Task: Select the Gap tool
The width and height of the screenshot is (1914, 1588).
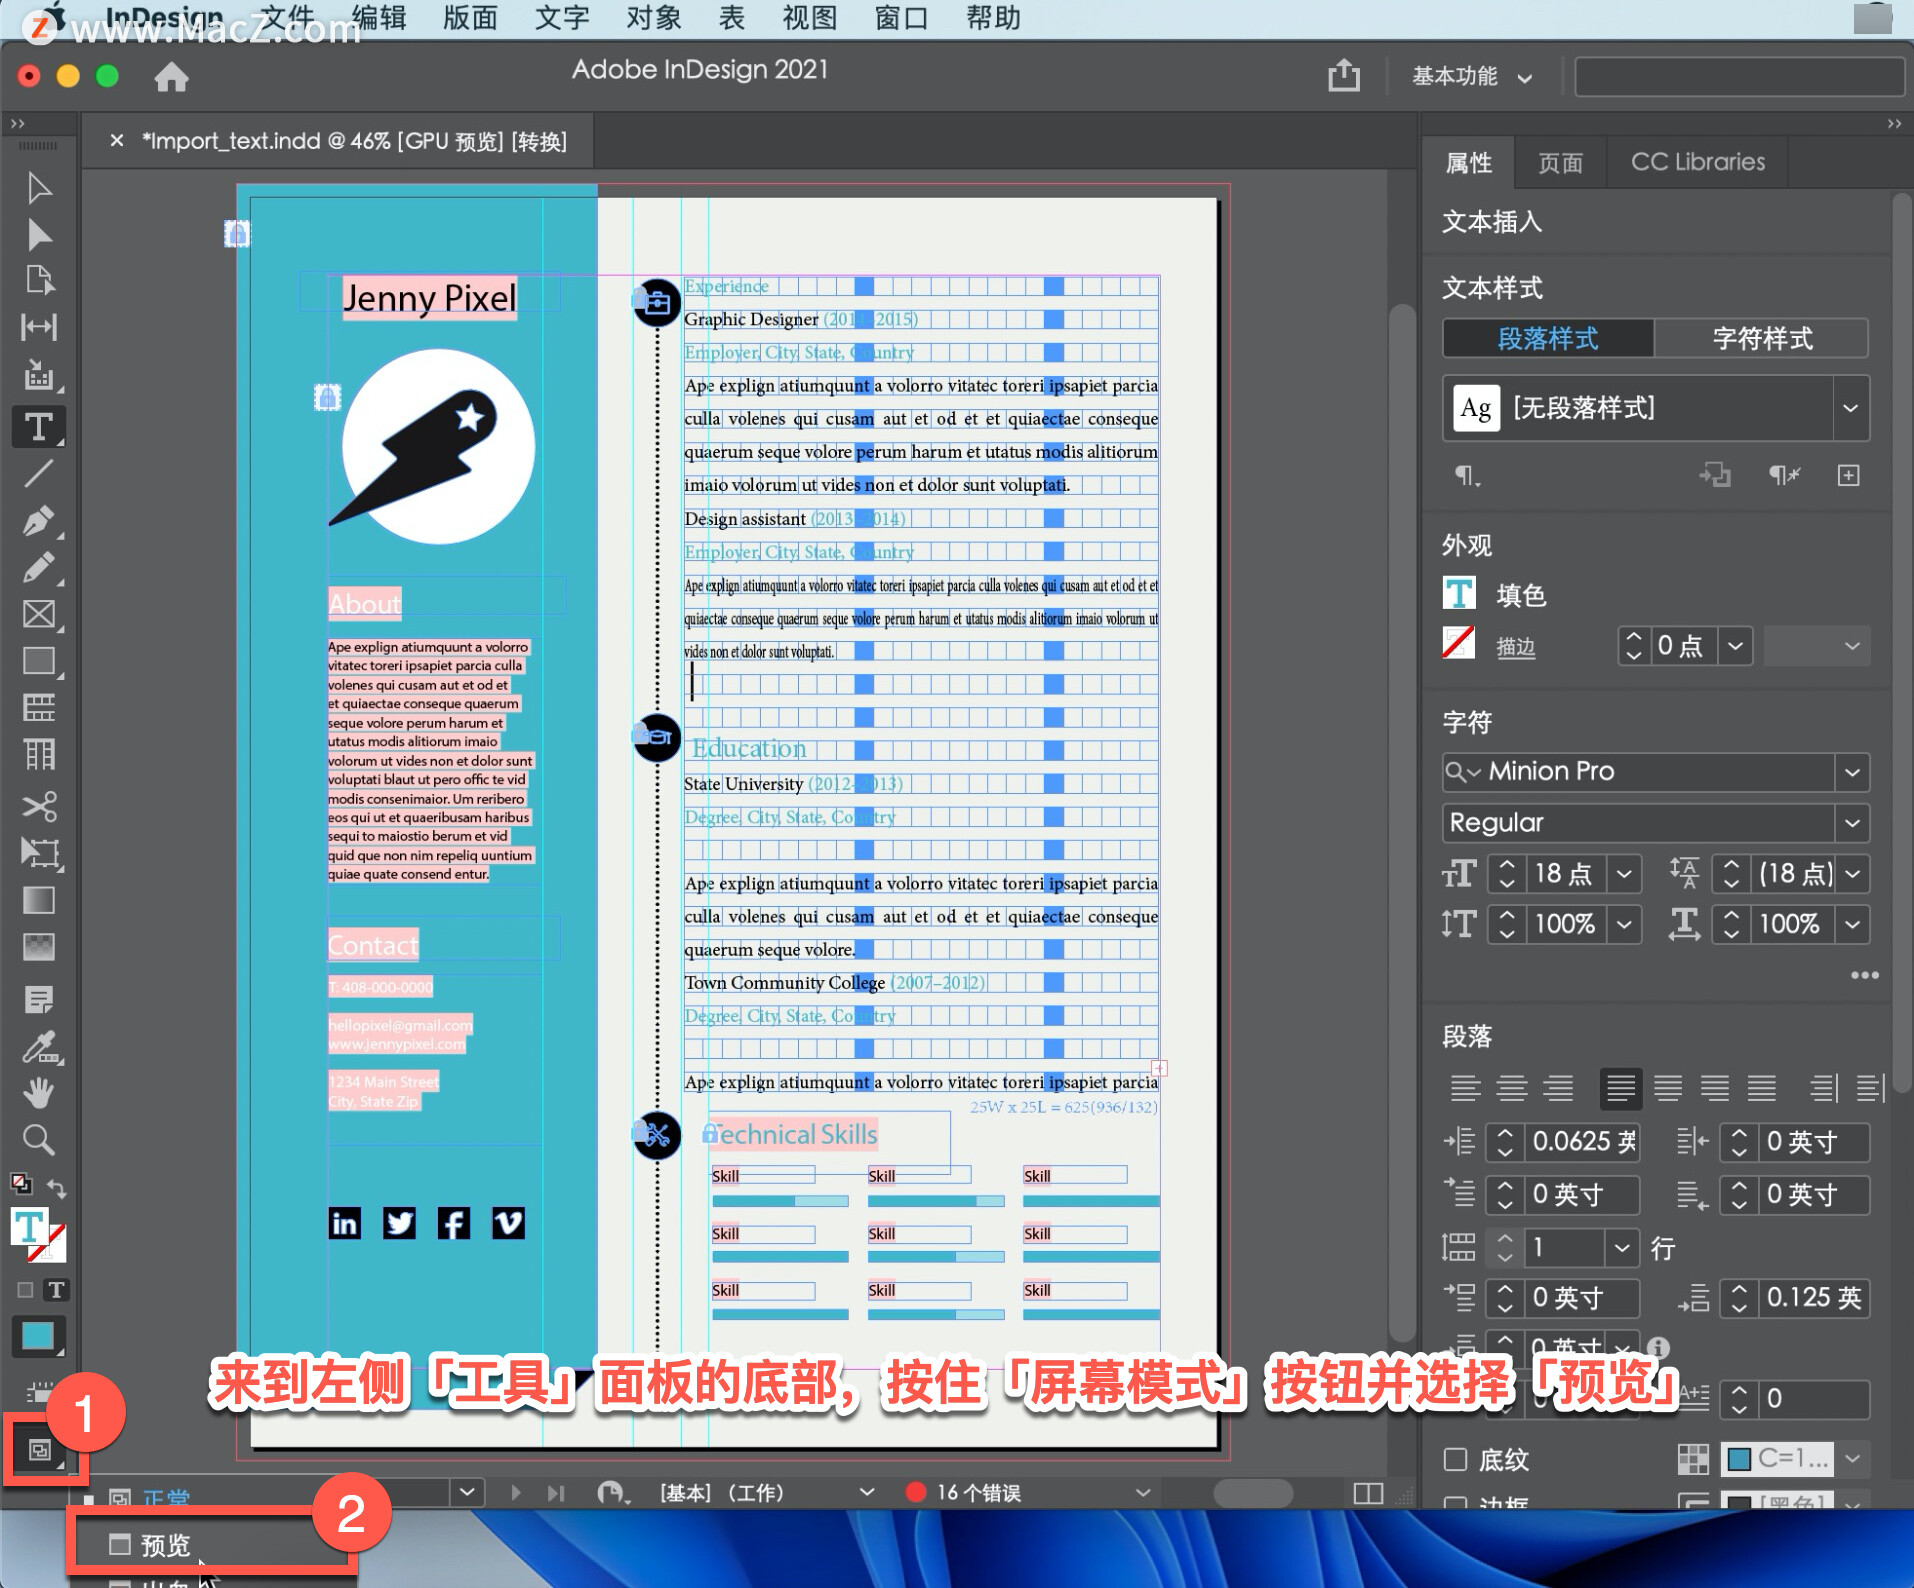Action: 39,327
